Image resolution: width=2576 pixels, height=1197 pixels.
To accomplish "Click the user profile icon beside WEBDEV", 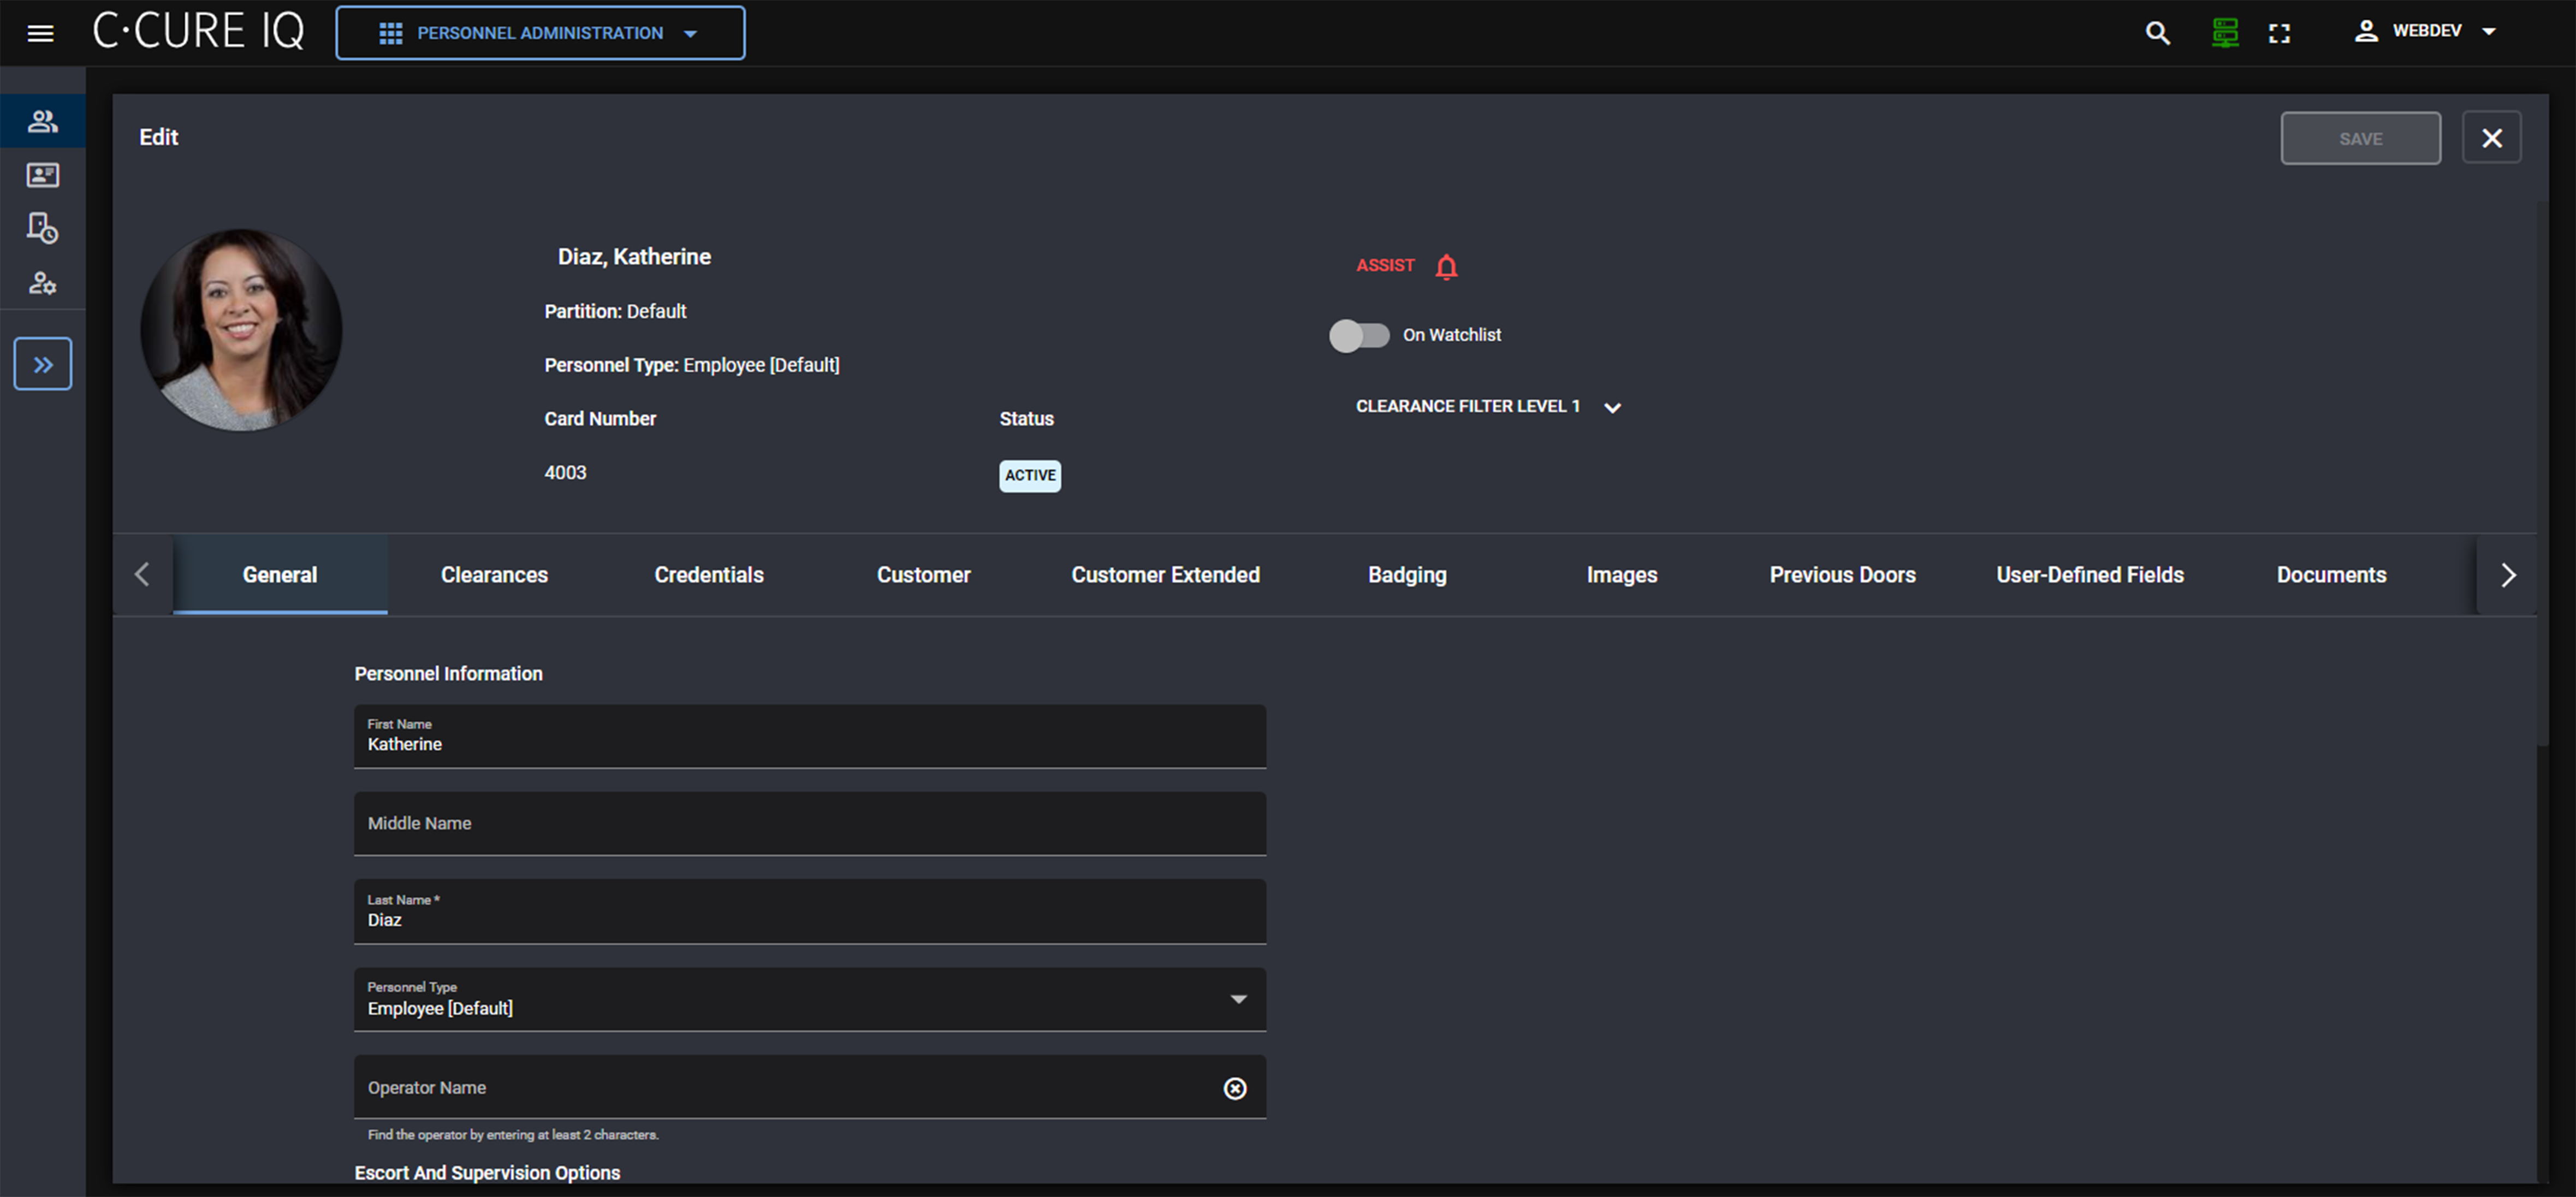I will pos(2365,31).
